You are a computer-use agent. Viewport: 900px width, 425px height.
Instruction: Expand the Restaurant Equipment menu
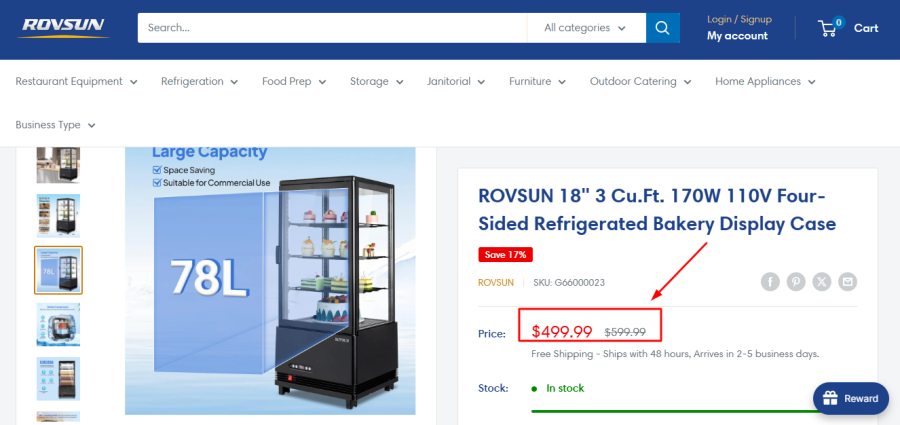76,82
